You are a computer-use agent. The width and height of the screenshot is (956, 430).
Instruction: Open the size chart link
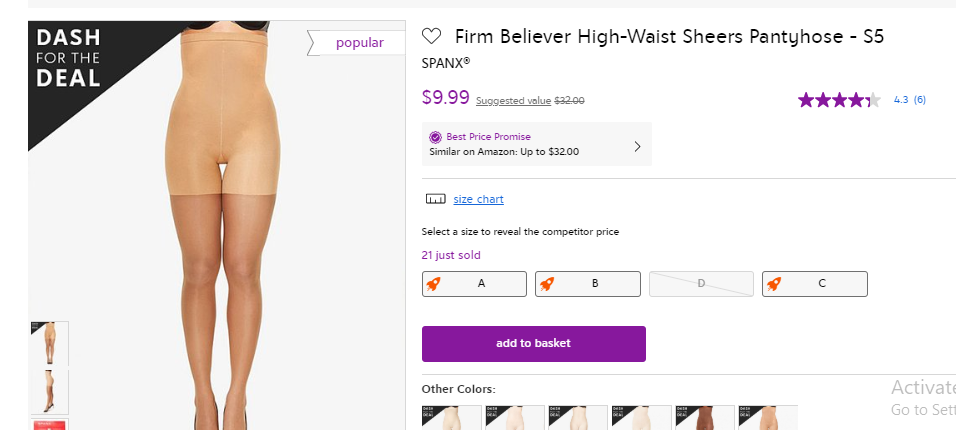(x=478, y=199)
